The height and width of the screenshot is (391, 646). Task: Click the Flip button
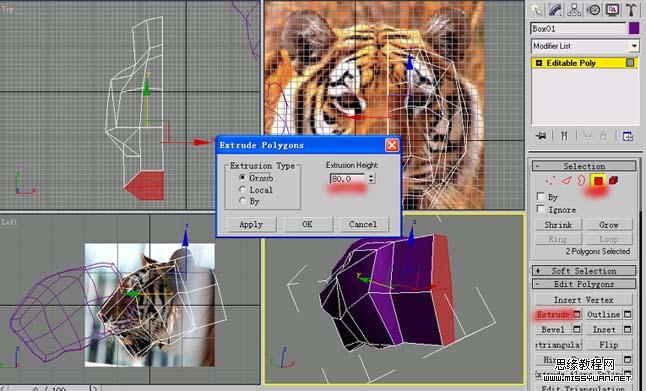point(609,344)
